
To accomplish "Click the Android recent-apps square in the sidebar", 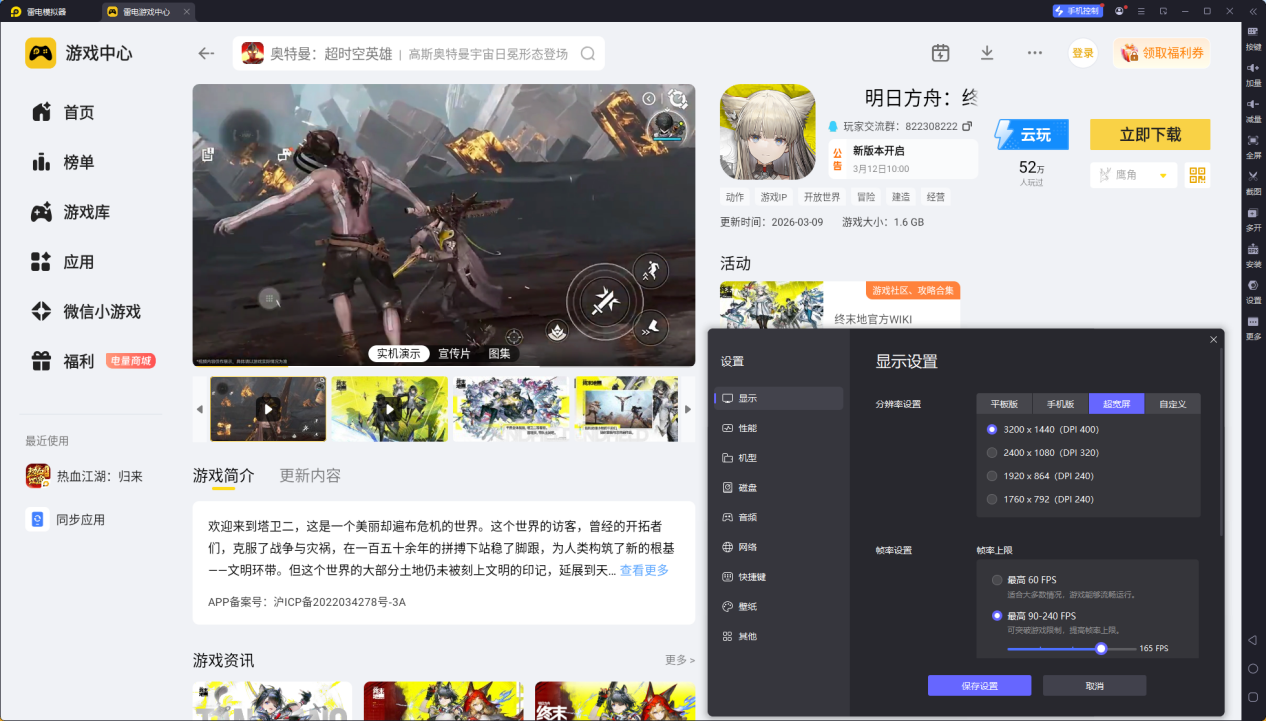I will point(1253,697).
